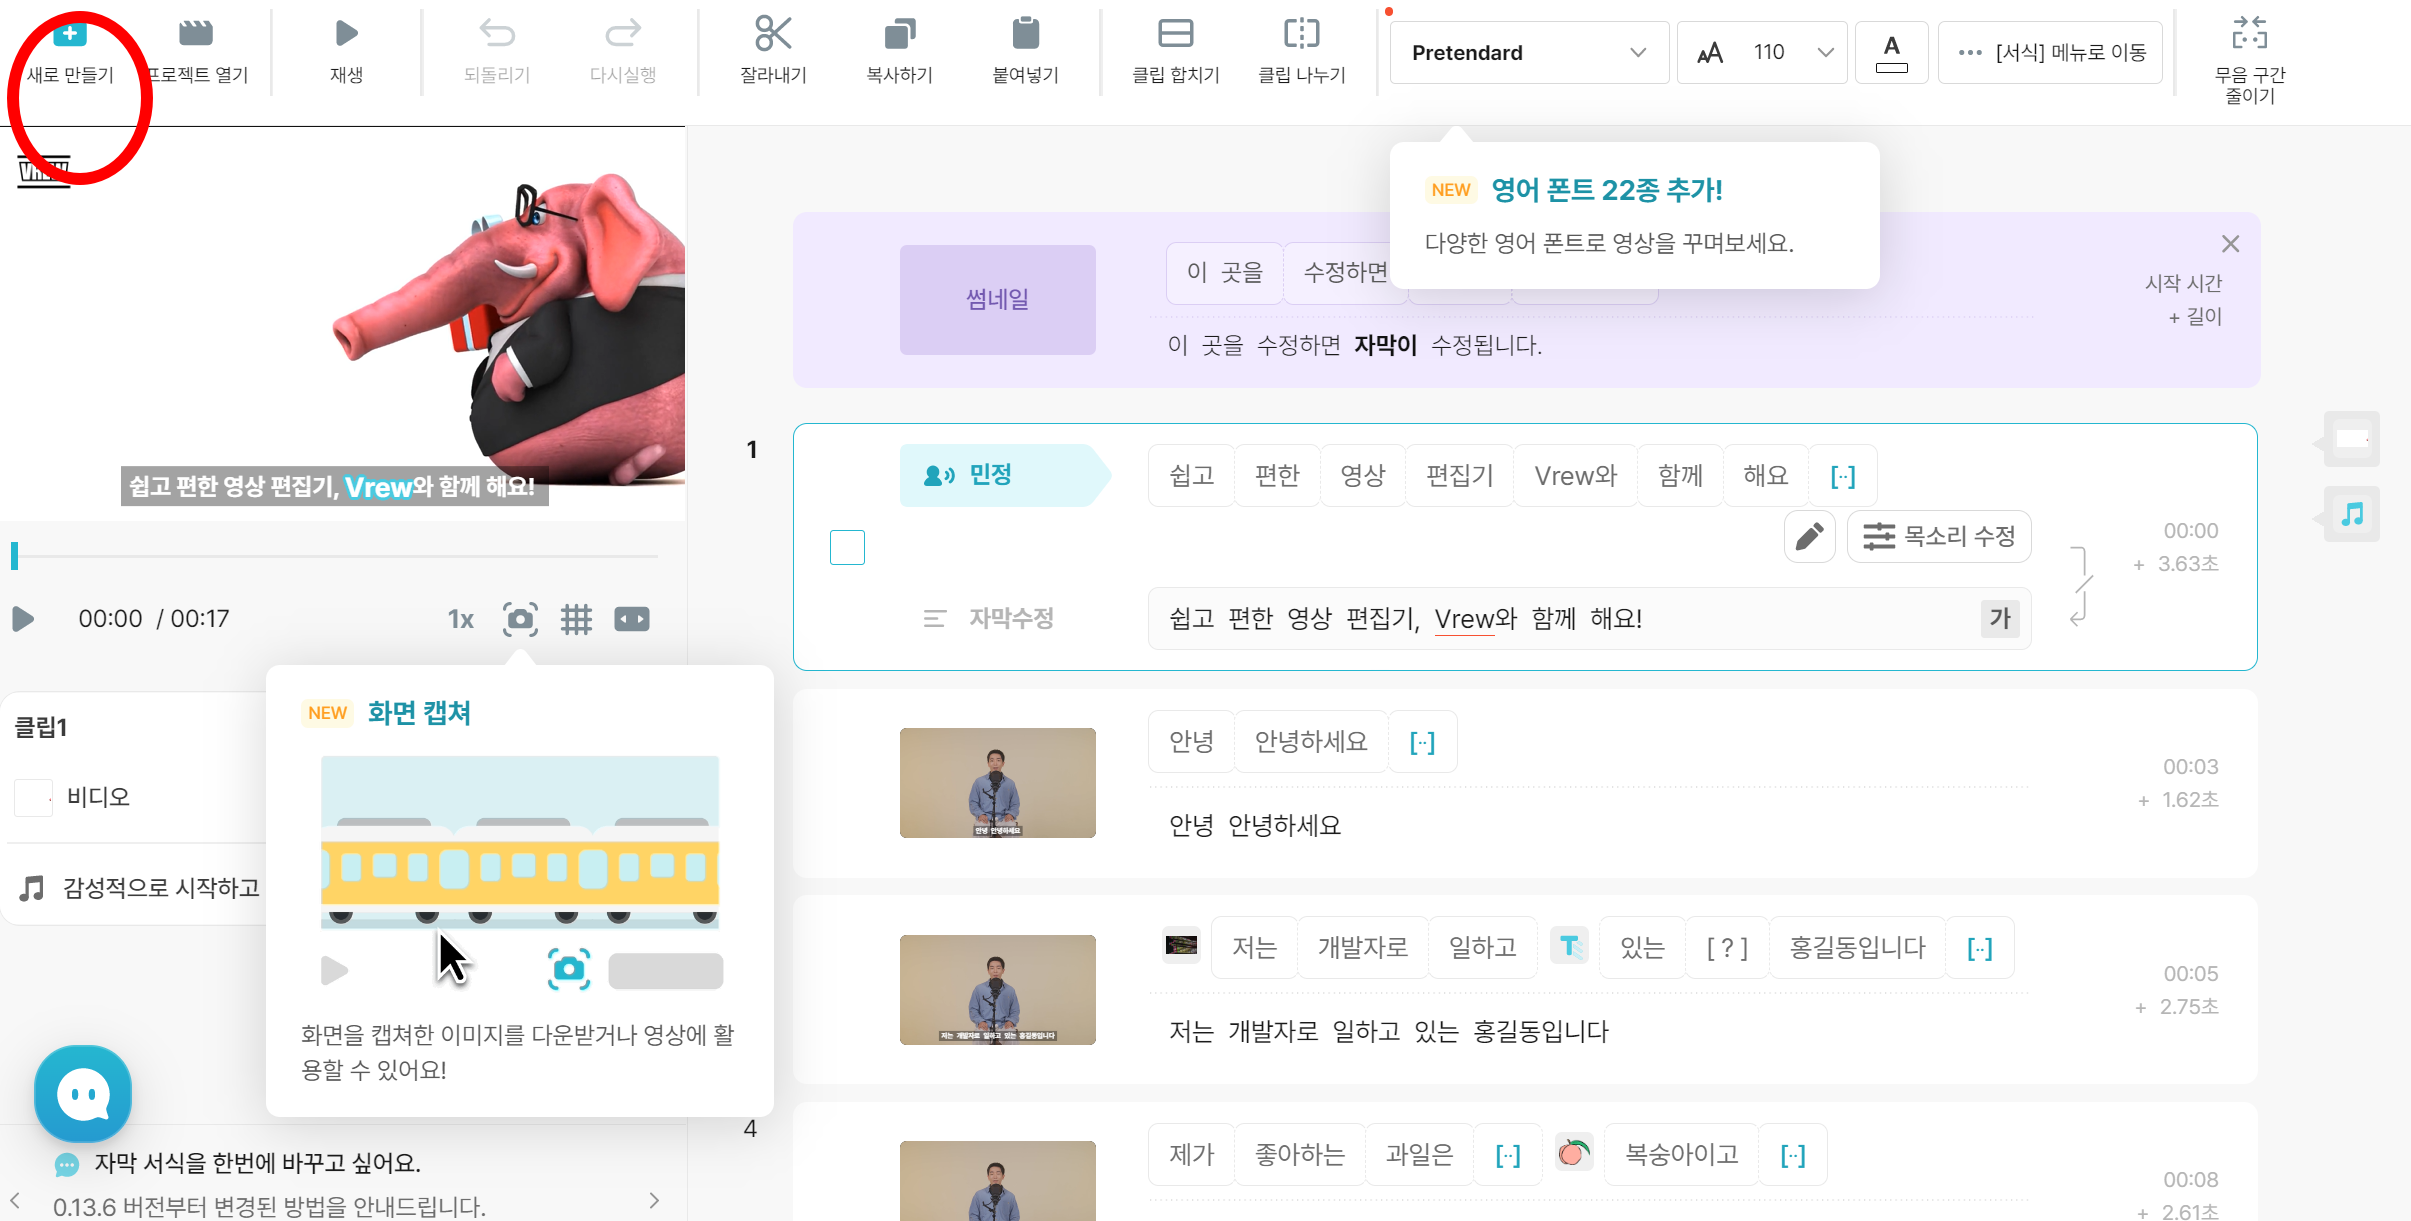The image size is (2411, 1221).
Task: Click the Paste clipboard icon
Action: (1025, 34)
